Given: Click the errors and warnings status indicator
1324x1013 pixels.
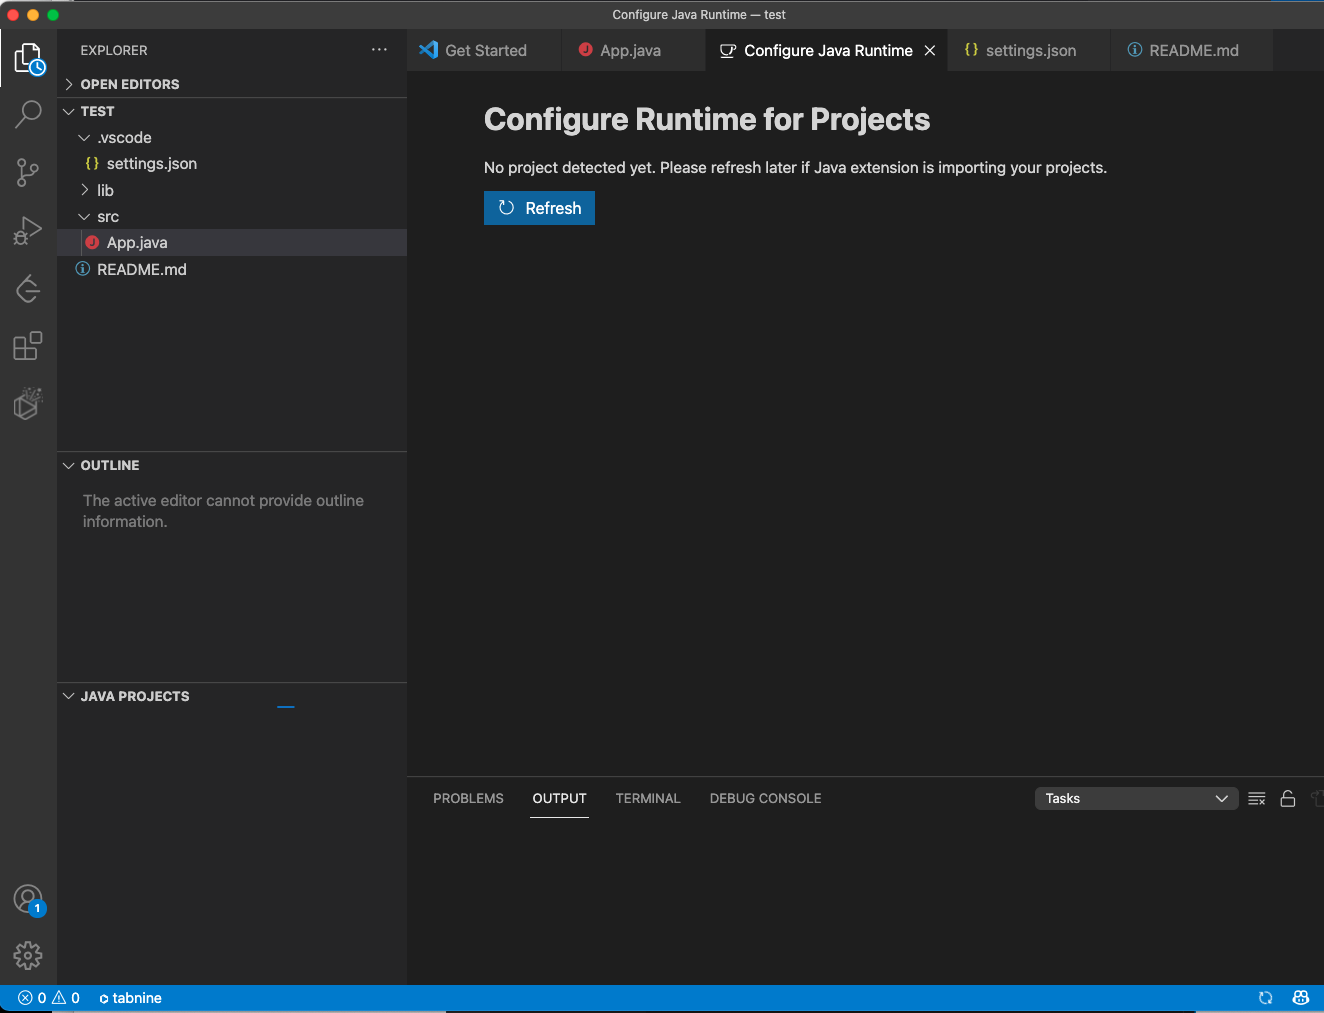Looking at the screenshot, I should (49, 998).
